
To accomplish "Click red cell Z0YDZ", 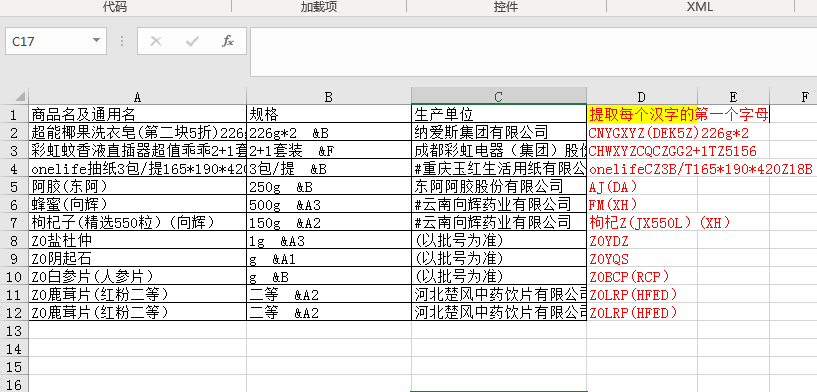I will (x=642, y=241).
